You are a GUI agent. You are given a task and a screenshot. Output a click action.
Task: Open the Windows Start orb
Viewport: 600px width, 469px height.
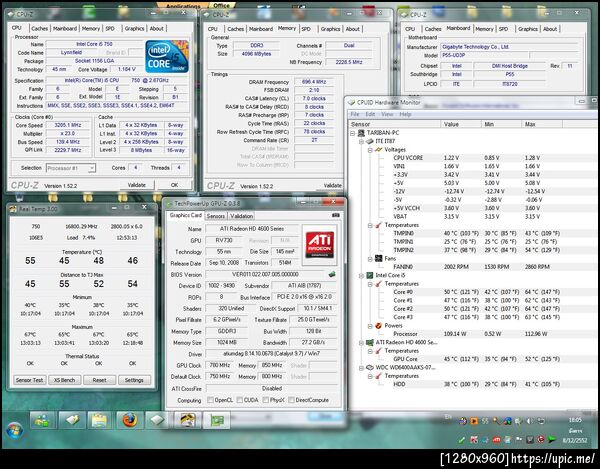15,430
